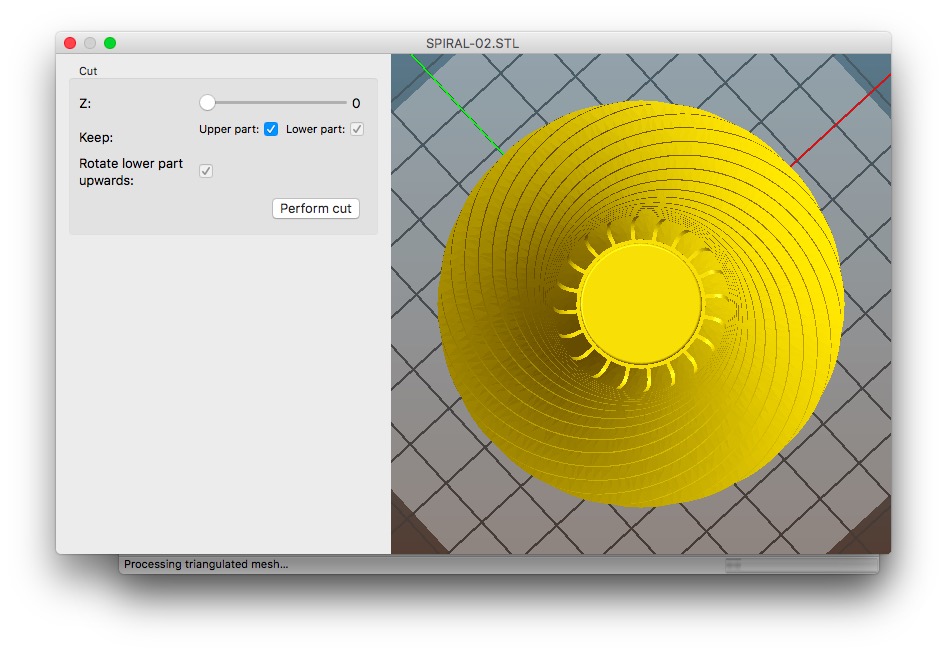Minimize the window with the gray button
Viewport: 947px width, 654px height.
(x=90, y=43)
